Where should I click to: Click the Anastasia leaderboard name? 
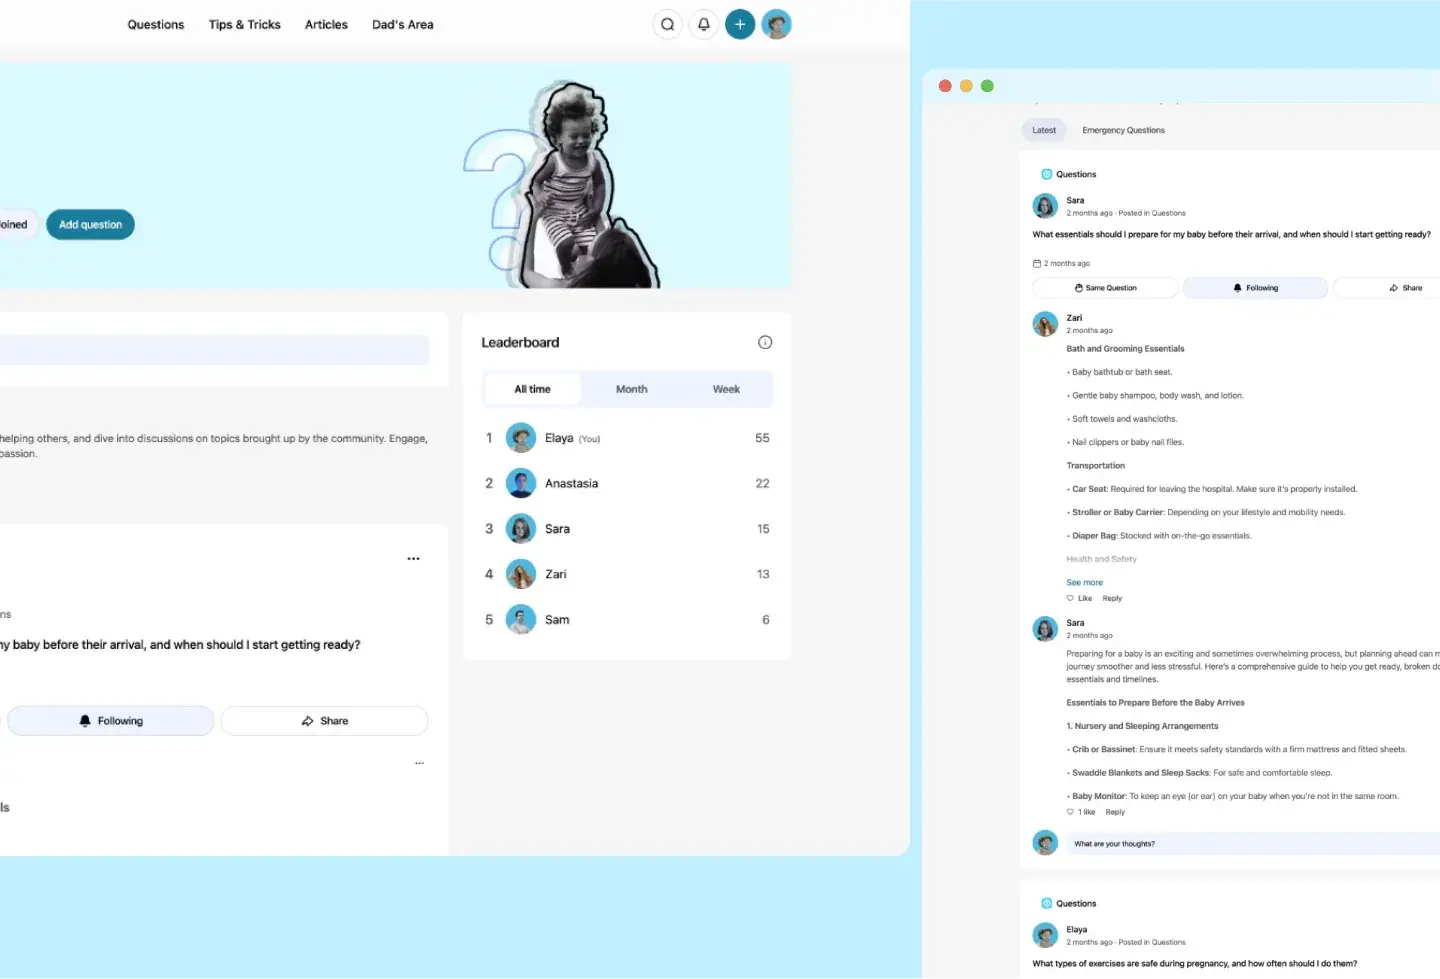click(x=571, y=483)
